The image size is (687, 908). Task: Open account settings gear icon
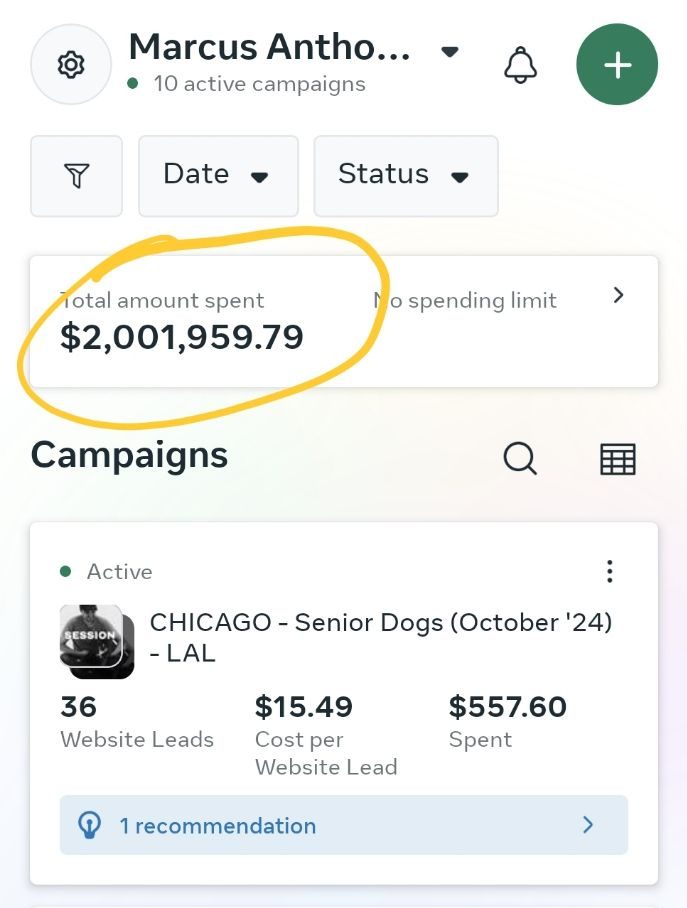tap(71, 64)
